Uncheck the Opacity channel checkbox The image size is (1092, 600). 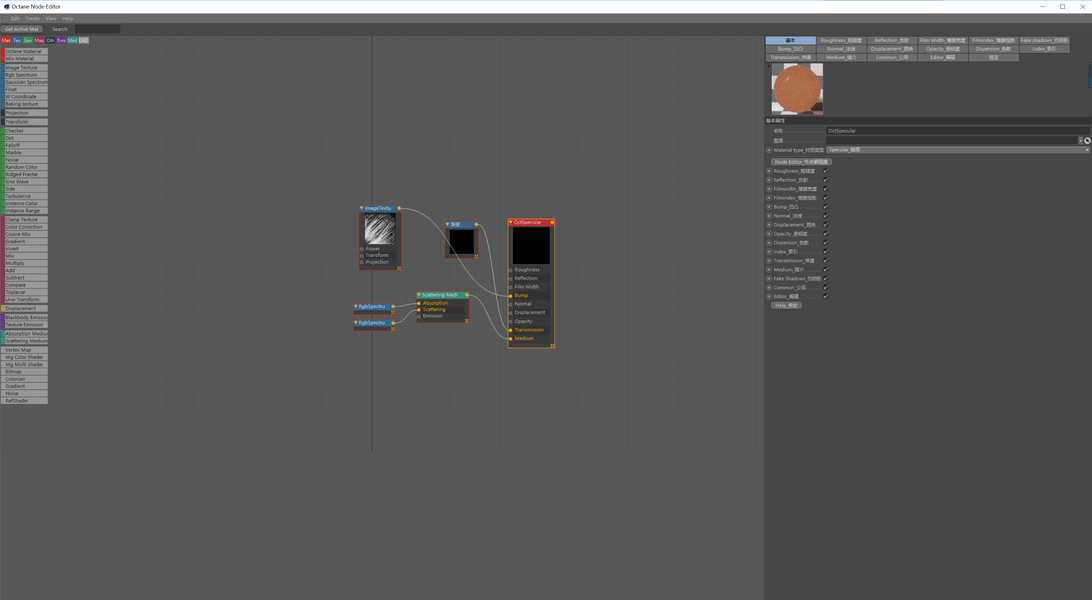pos(826,234)
